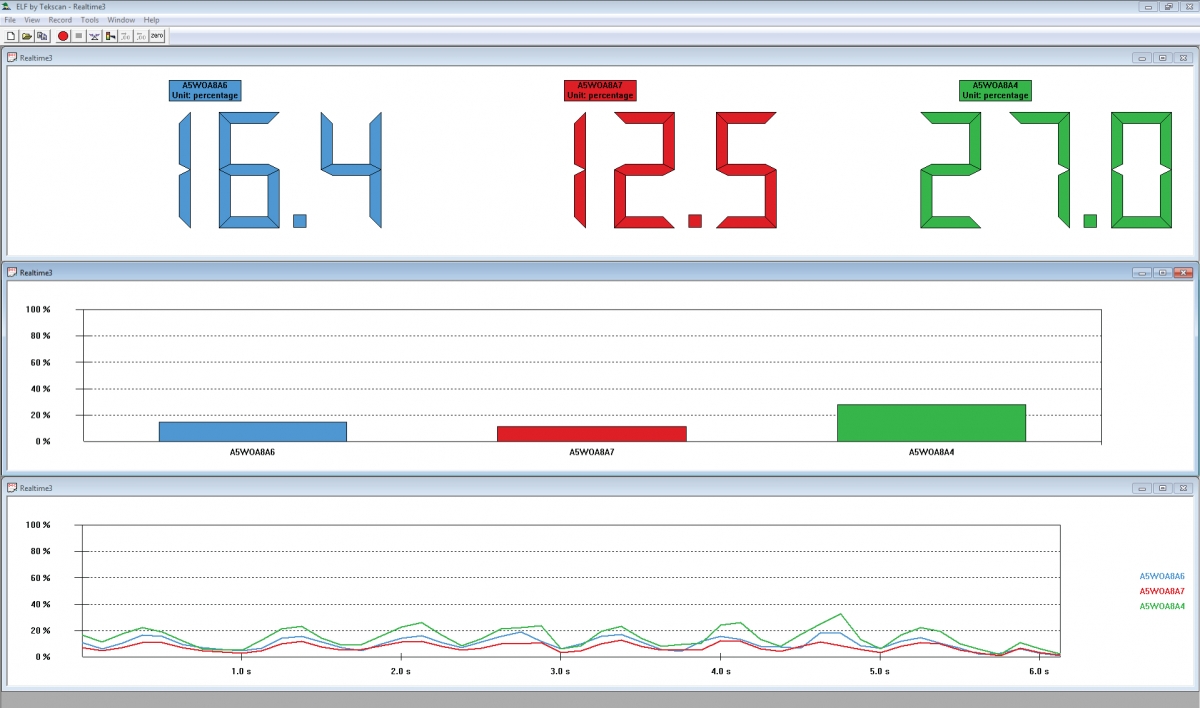1200x708 pixels.
Task: Open the Record menu
Action: coord(60,19)
